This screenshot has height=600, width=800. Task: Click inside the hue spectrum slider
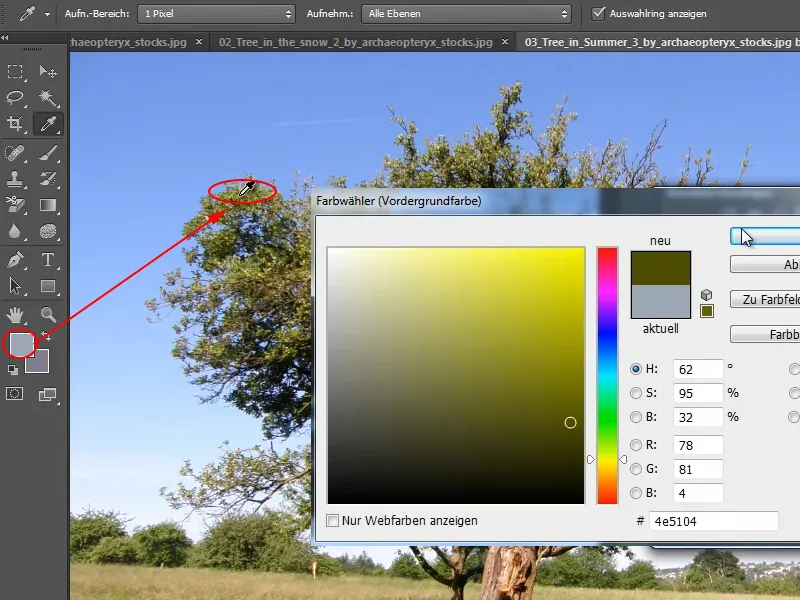point(607,376)
